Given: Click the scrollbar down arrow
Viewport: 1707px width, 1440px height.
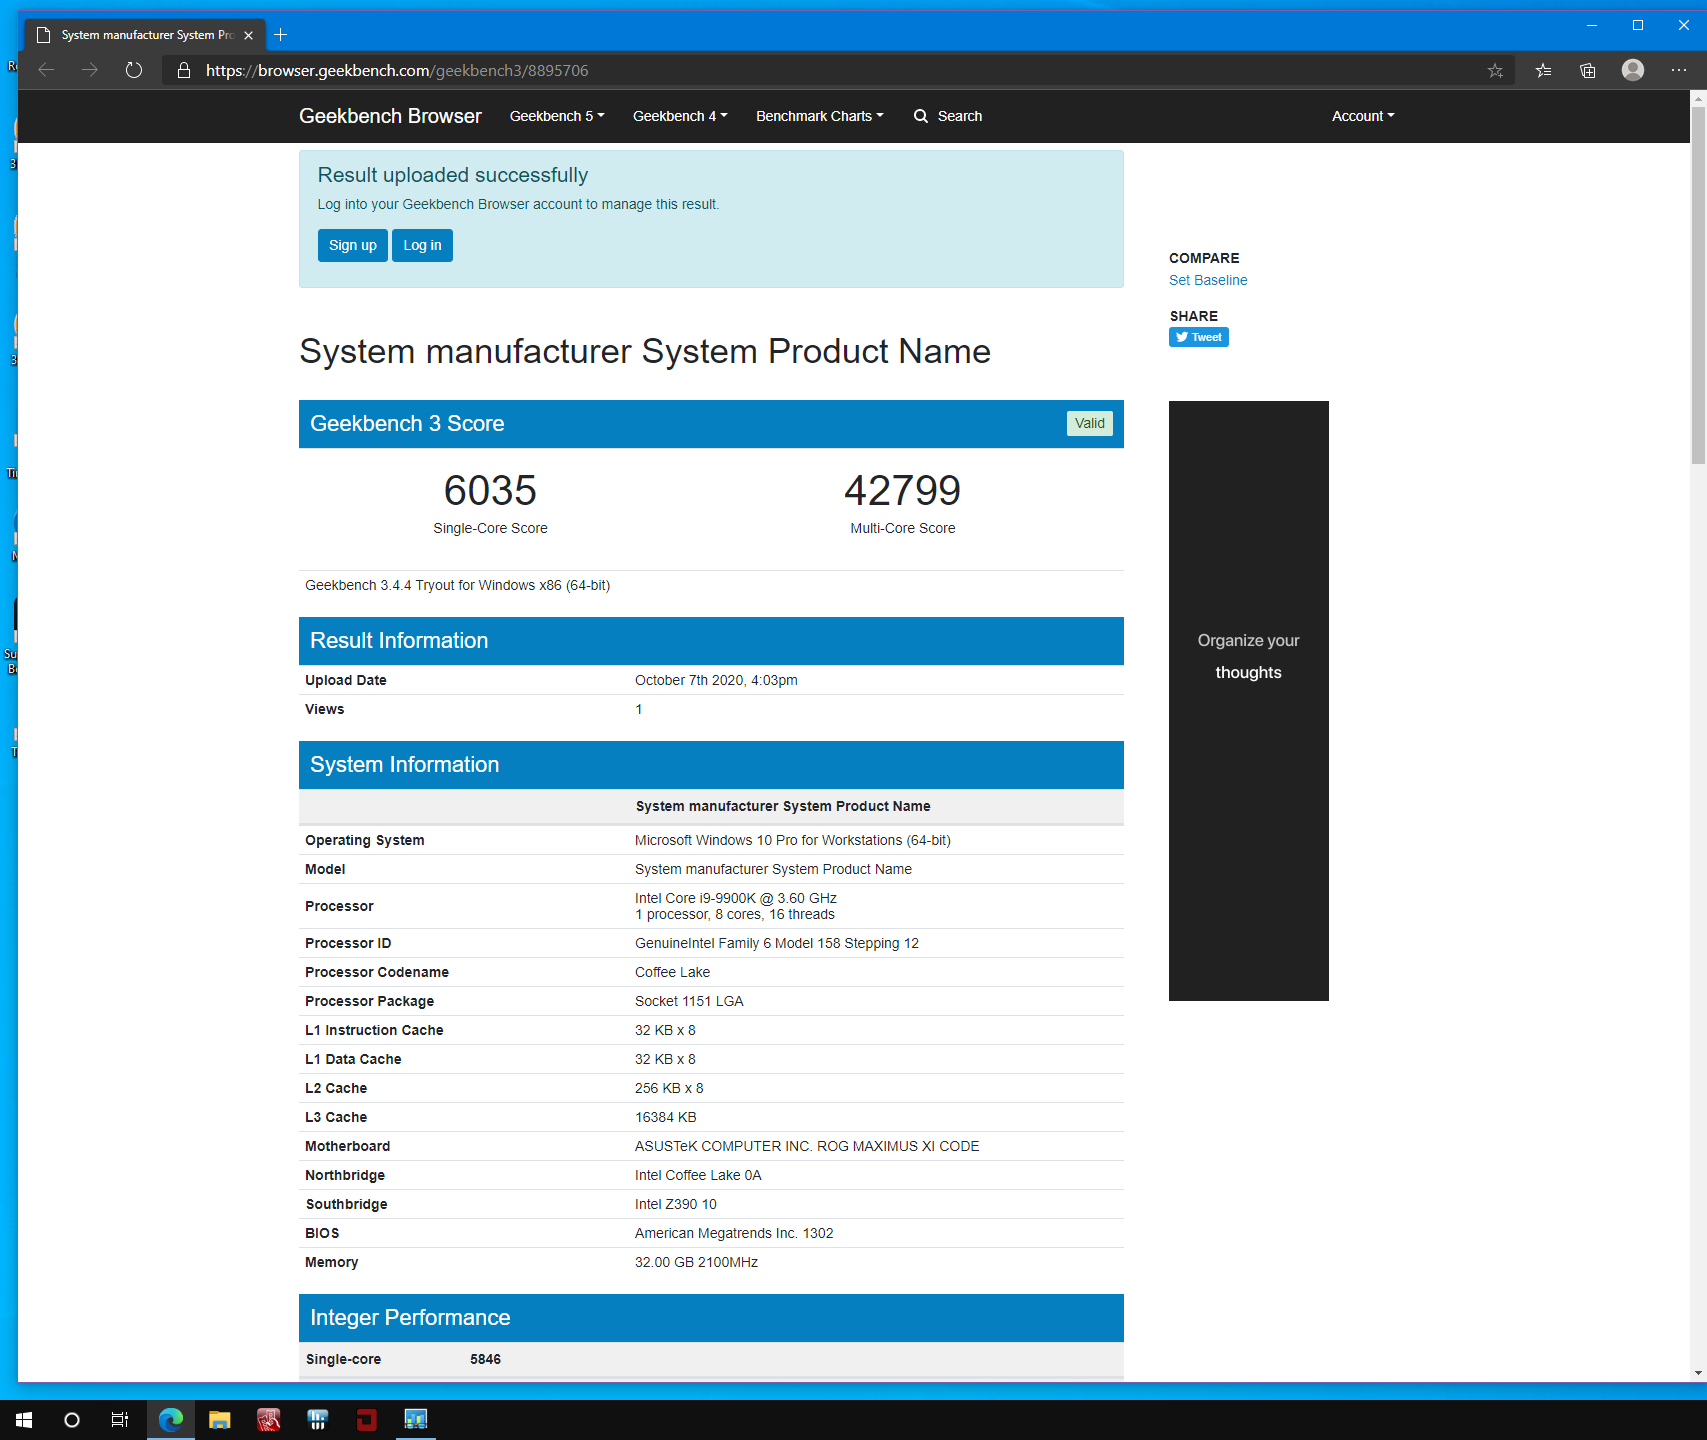Looking at the screenshot, I should click(1698, 1373).
